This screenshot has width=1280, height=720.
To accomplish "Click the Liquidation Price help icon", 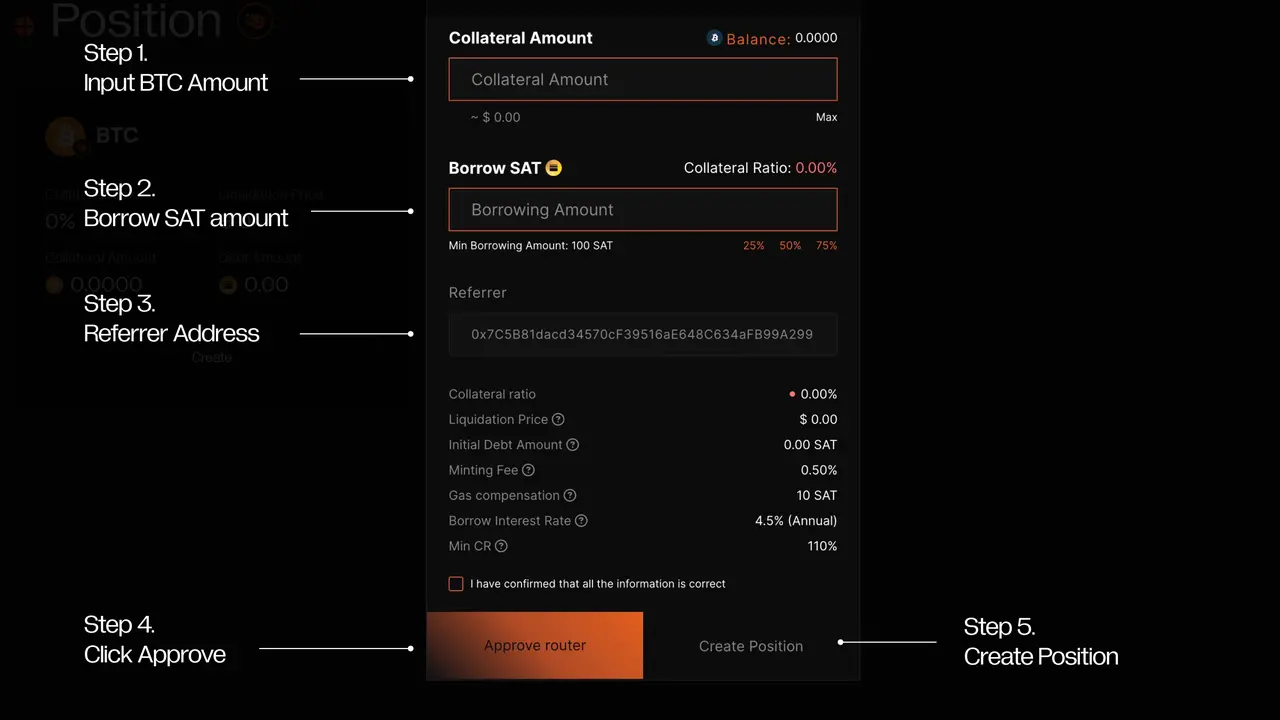I will click(x=558, y=420).
